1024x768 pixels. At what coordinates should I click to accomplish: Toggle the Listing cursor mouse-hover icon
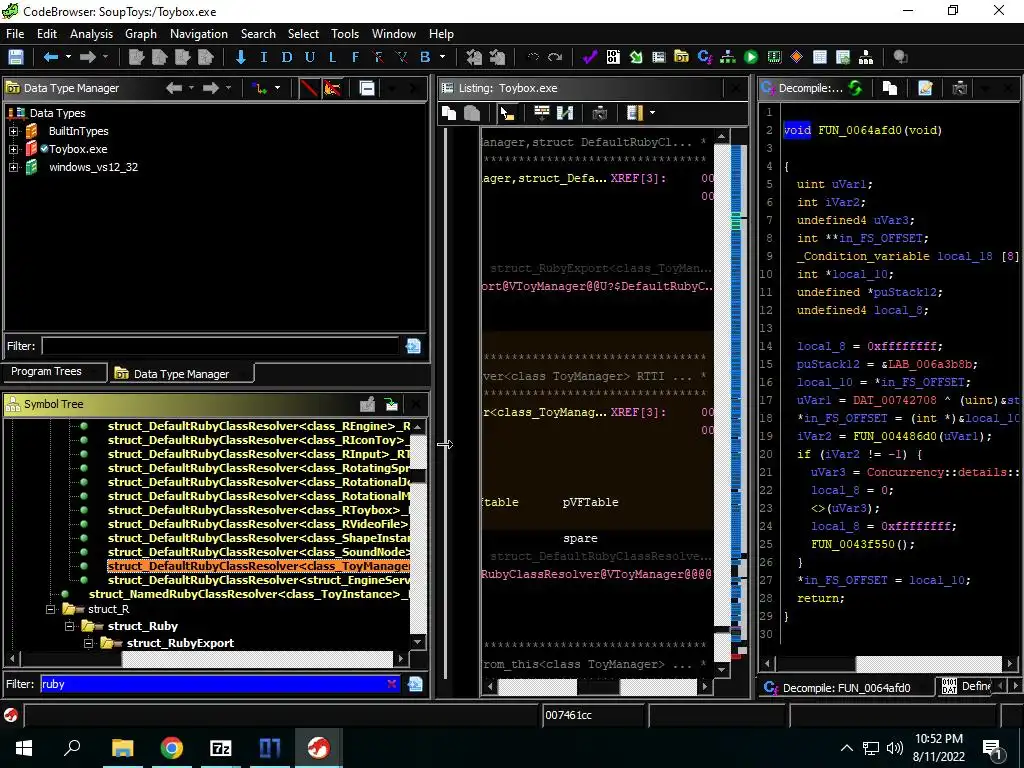[507, 113]
